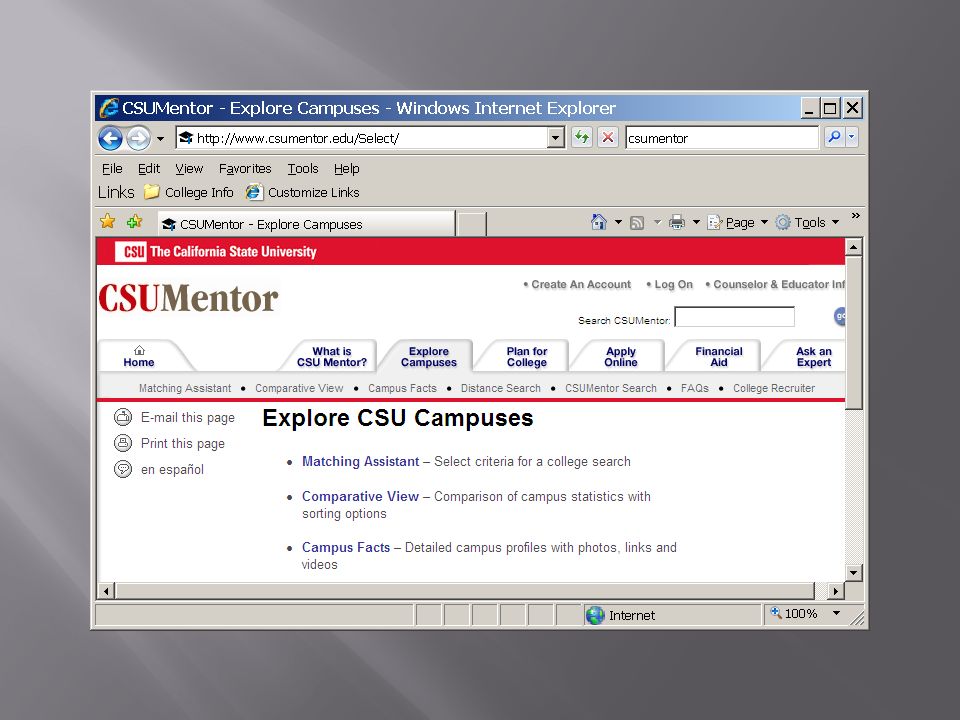
Task: Click the Add to Favorites icon
Action: coord(135,222)
